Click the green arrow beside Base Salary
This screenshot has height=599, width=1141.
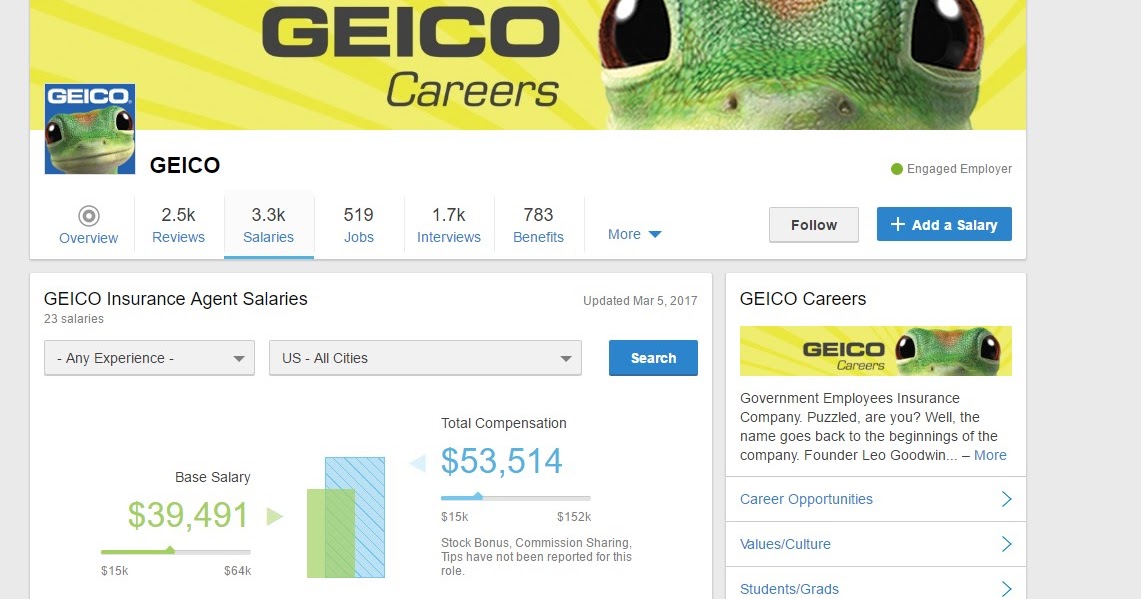[x=272, y=517]
